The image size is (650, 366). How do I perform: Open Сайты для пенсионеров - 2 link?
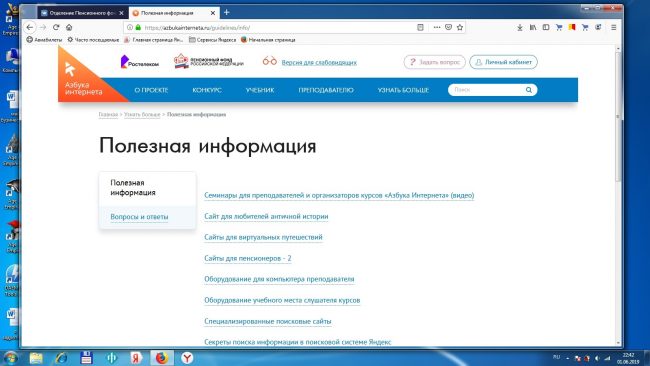point(247,258)
